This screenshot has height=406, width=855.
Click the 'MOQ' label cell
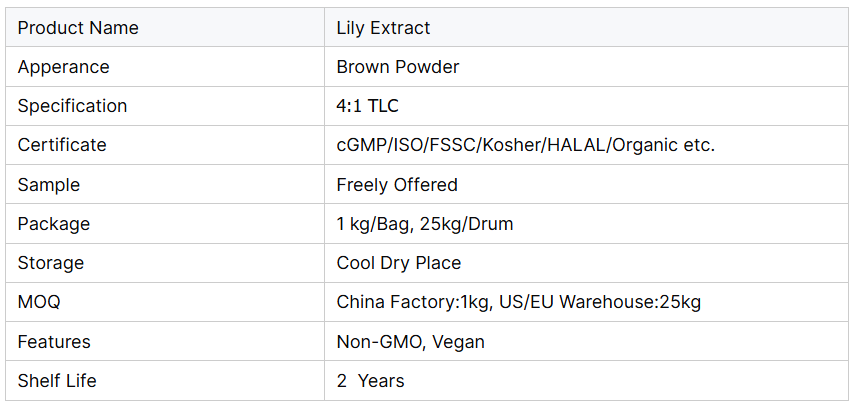pyautogui.click(x=38, y=302)
